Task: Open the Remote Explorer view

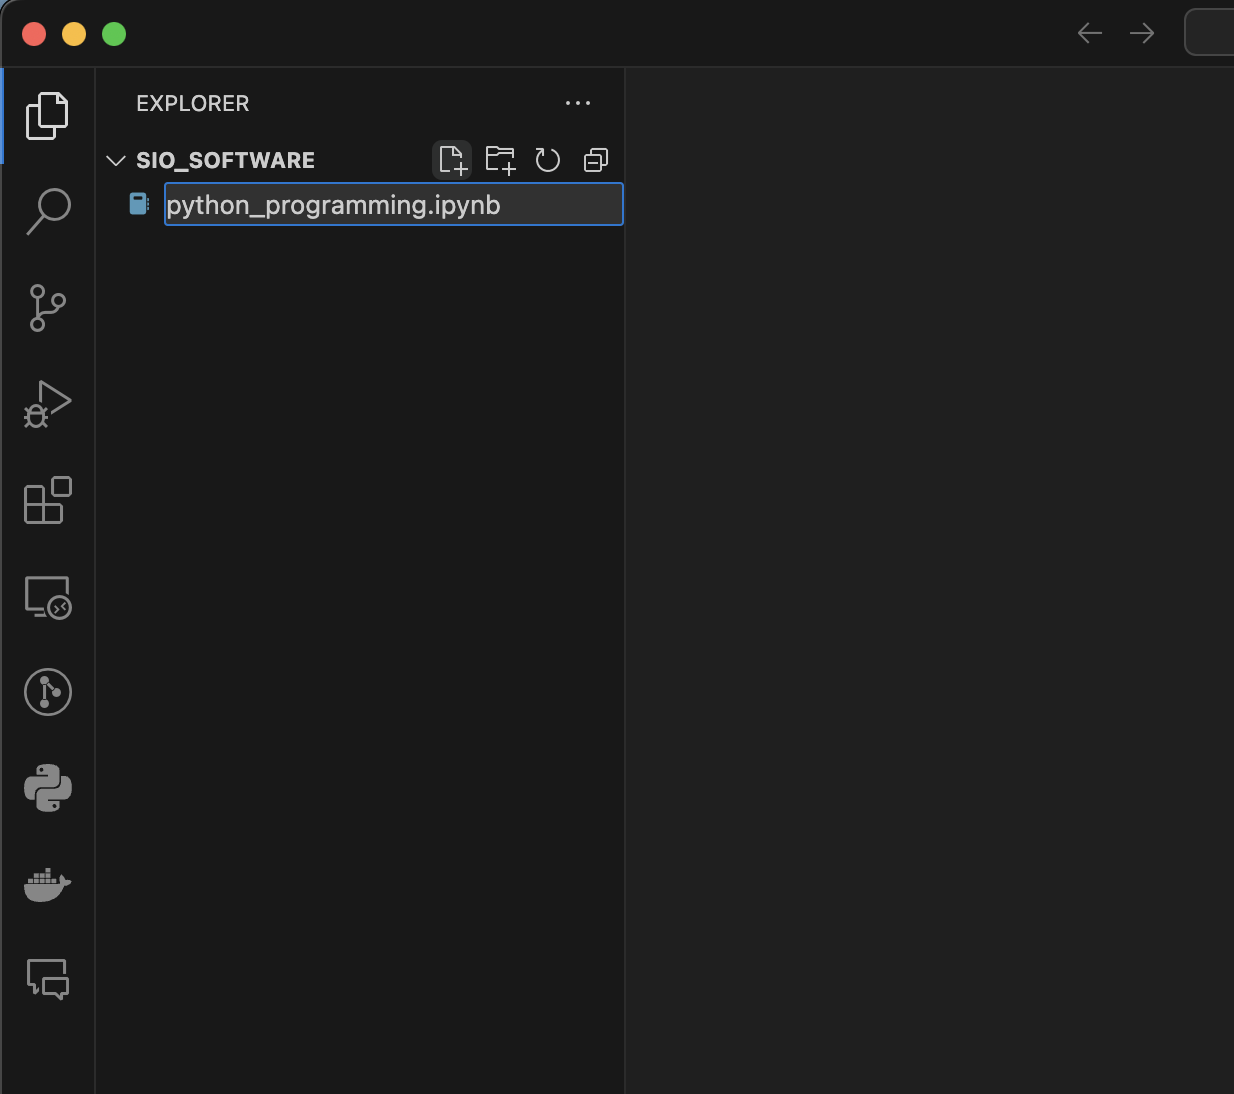Action: coord(47,597)
